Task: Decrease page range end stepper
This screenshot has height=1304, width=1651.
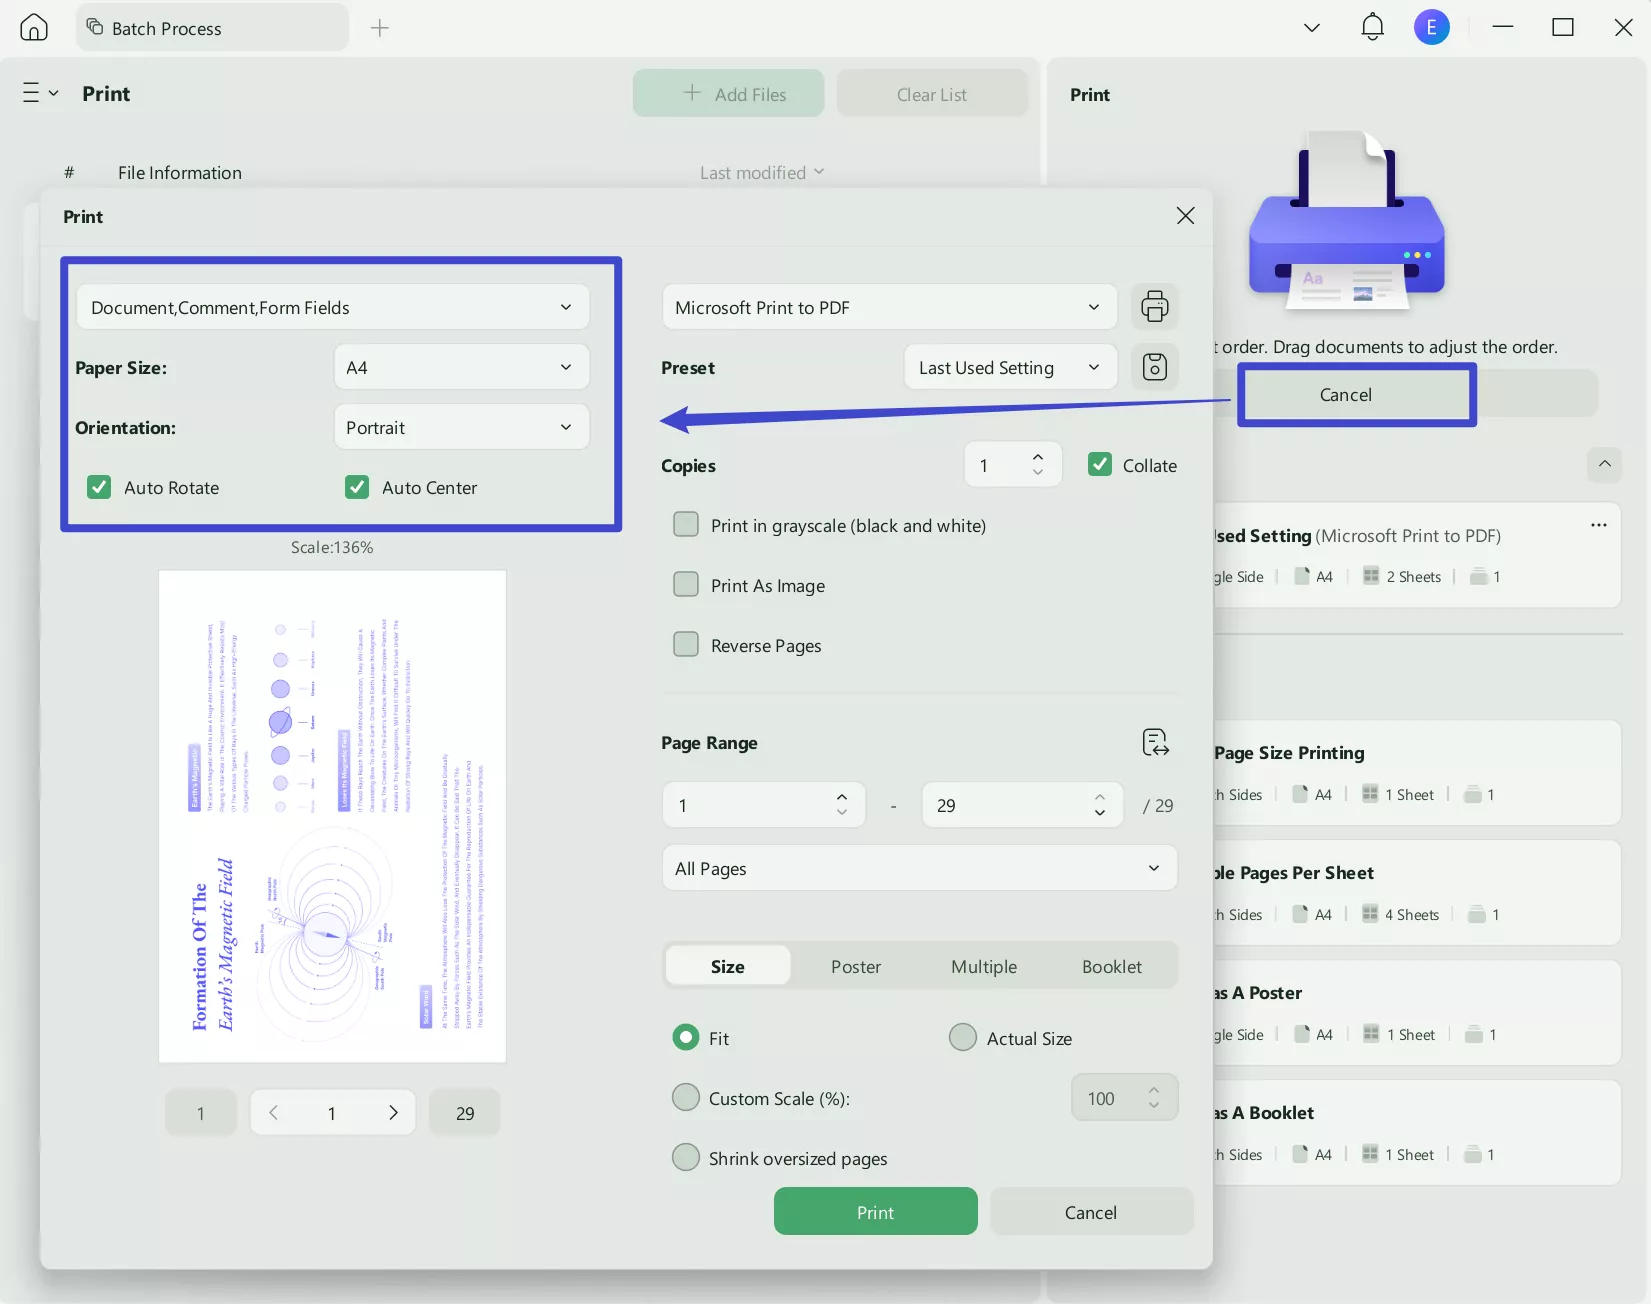Action: (x=1100, y=813)
